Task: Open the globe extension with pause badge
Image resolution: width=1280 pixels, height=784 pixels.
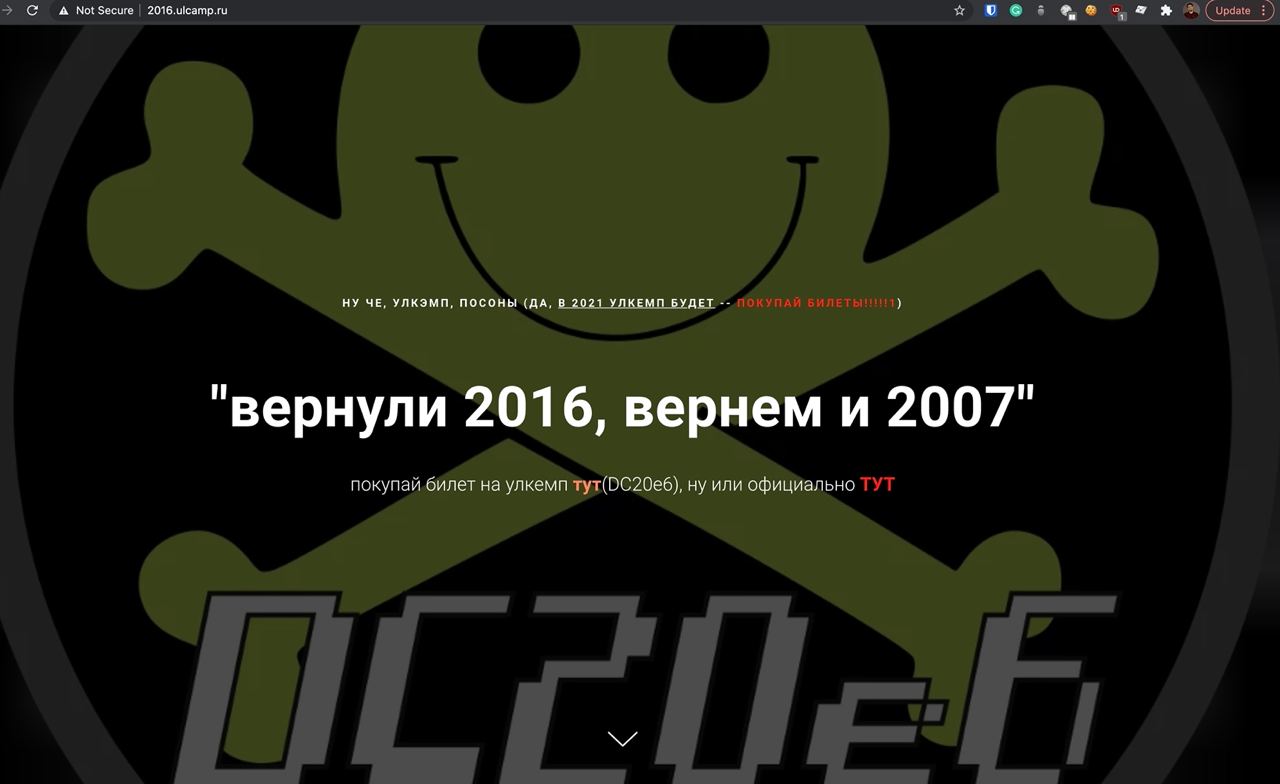Action: (1067, 11)
